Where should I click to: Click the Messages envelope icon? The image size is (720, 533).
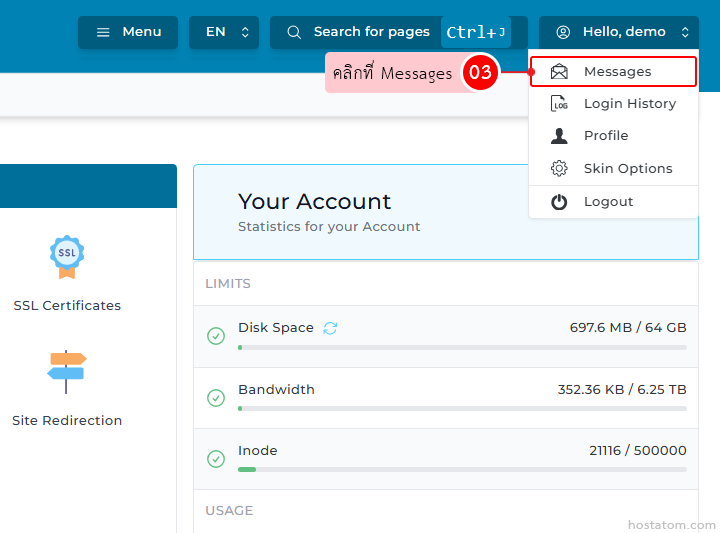pos(559,72)
